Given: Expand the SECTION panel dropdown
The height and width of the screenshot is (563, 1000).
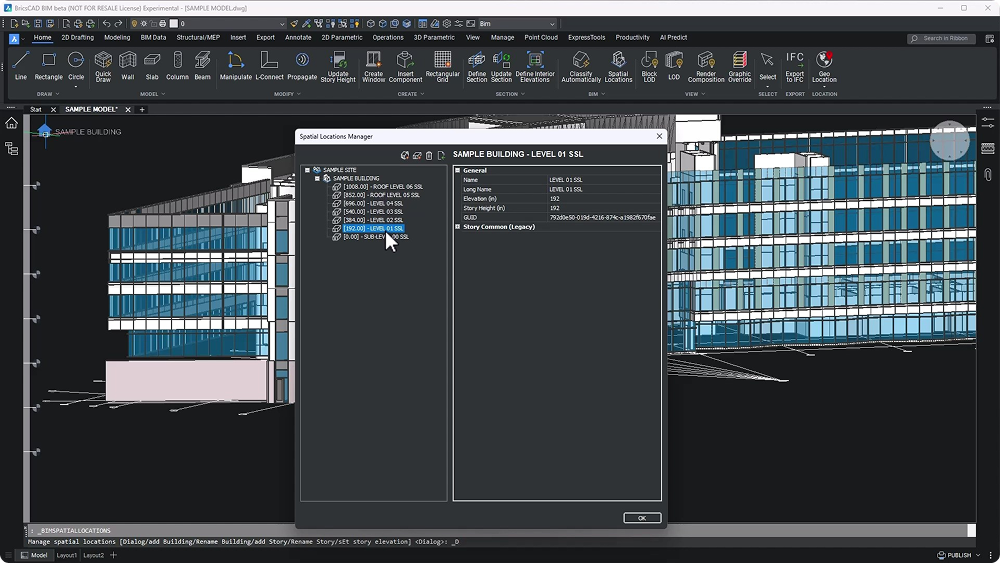Looking at the screenshot, I should pyautogui.click(x=510, y=94).
